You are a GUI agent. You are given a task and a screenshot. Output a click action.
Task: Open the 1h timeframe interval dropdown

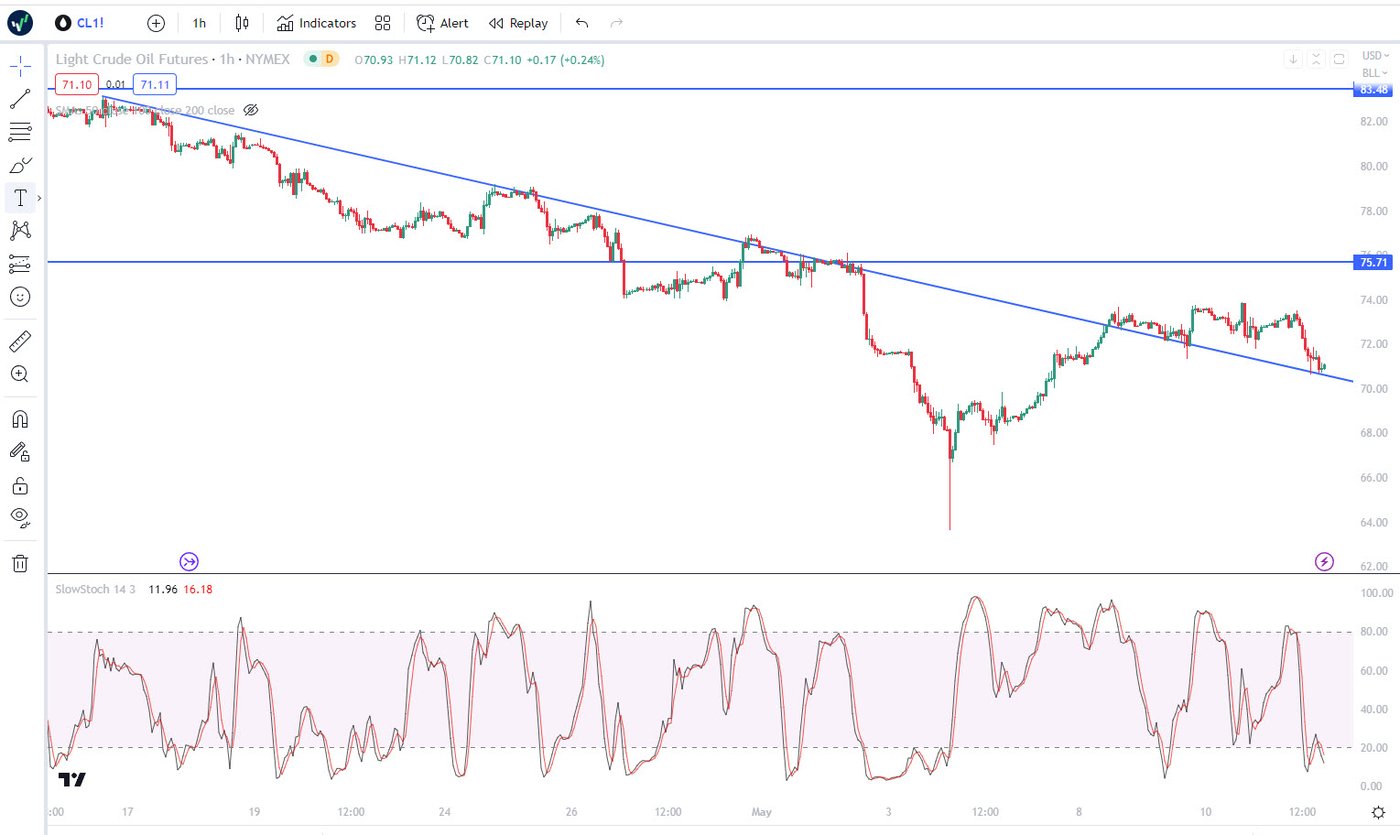(199, 23)
